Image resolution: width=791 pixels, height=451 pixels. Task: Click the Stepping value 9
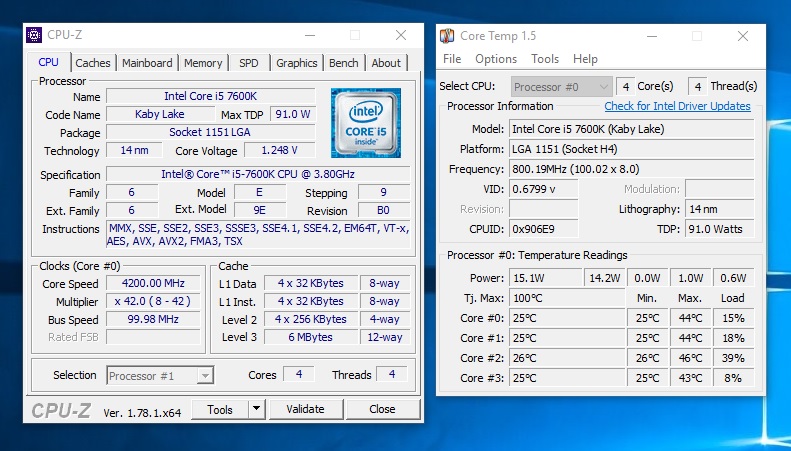pos(383,192)
